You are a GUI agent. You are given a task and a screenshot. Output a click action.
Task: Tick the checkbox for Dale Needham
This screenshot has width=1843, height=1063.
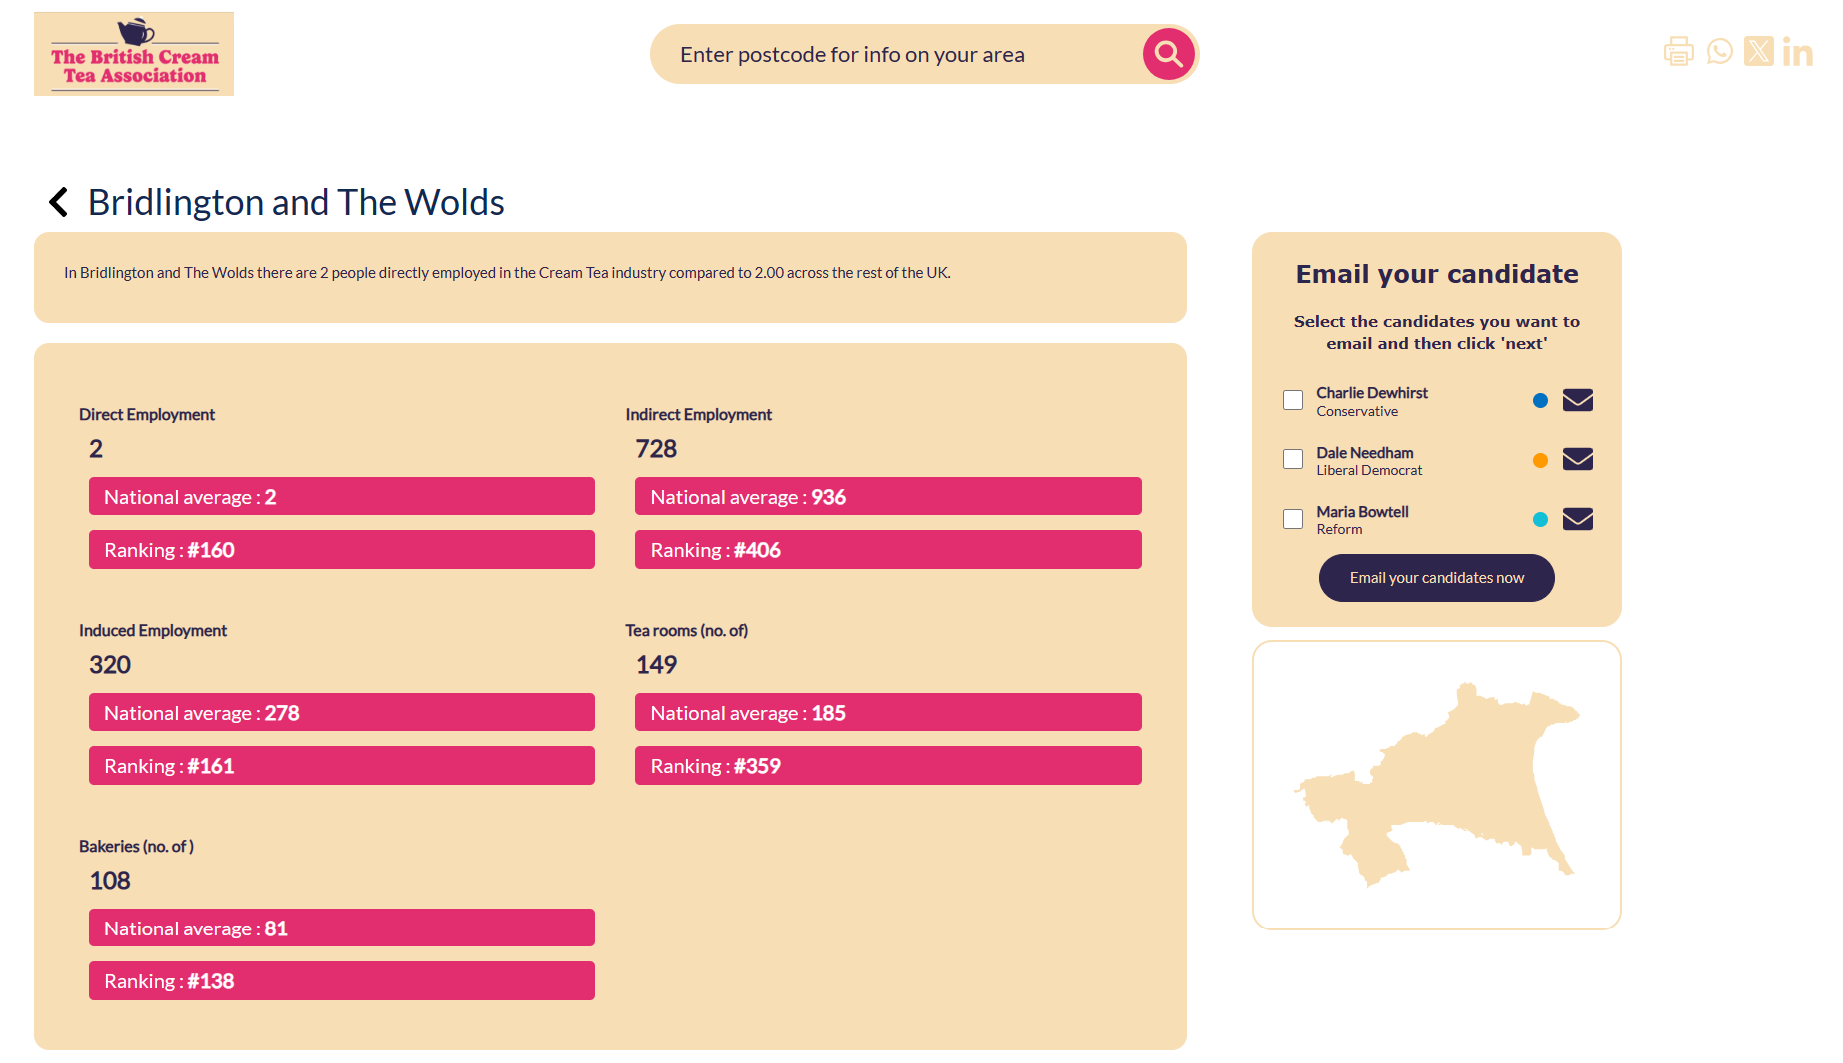tap(1292, 459)
